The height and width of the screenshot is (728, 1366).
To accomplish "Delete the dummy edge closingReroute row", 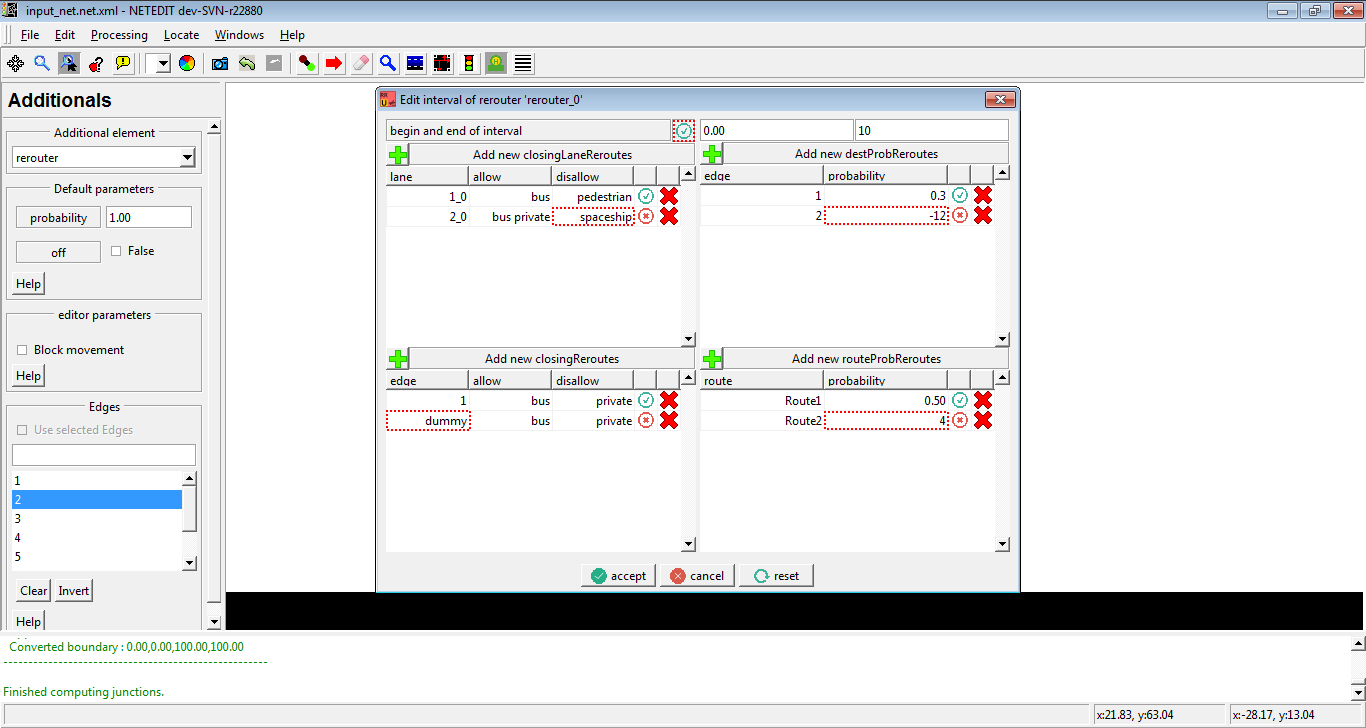I will tap(669, 421).
